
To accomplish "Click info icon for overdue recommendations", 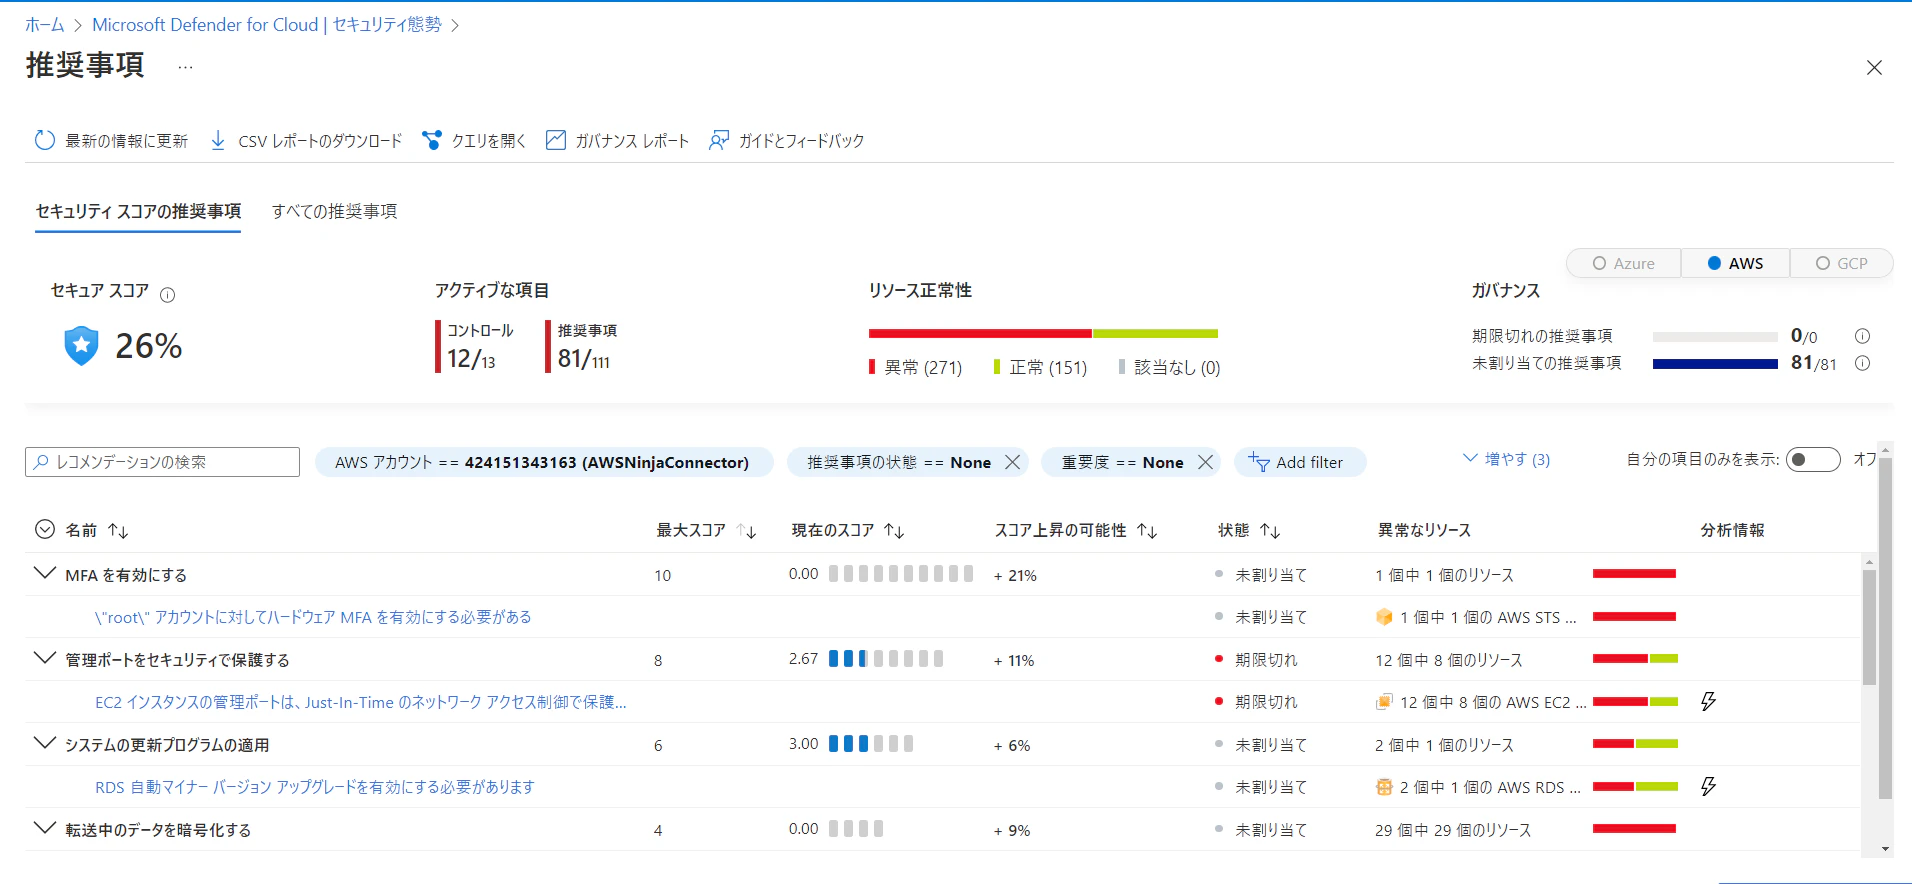I will pos(1862,336).
